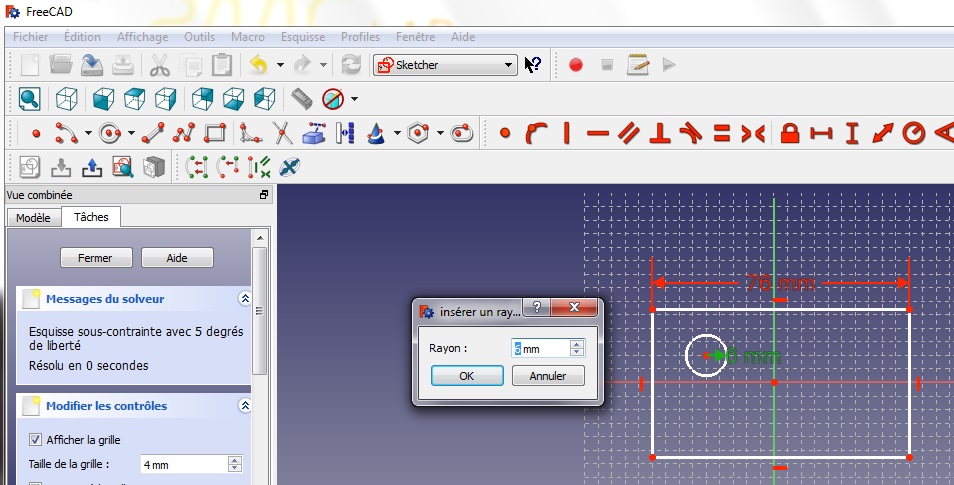This screenshot has width=954, height=485.
Task: Click the radius constraint icon
Action: pos(912,133)
